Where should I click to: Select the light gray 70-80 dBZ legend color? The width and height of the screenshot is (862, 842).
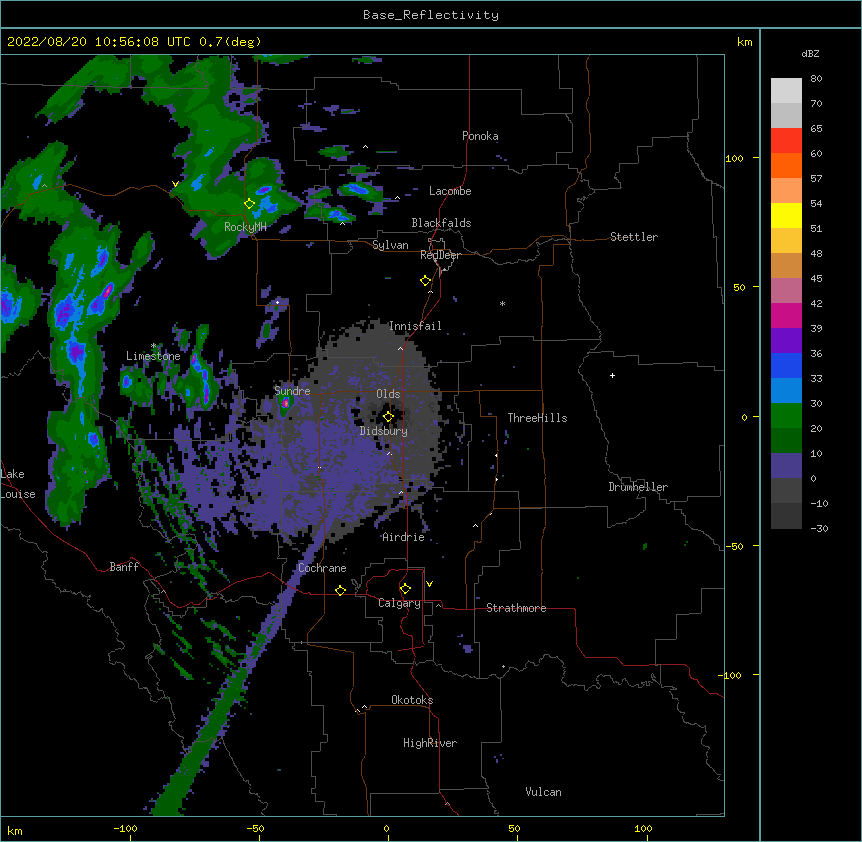tap(786, 91)
